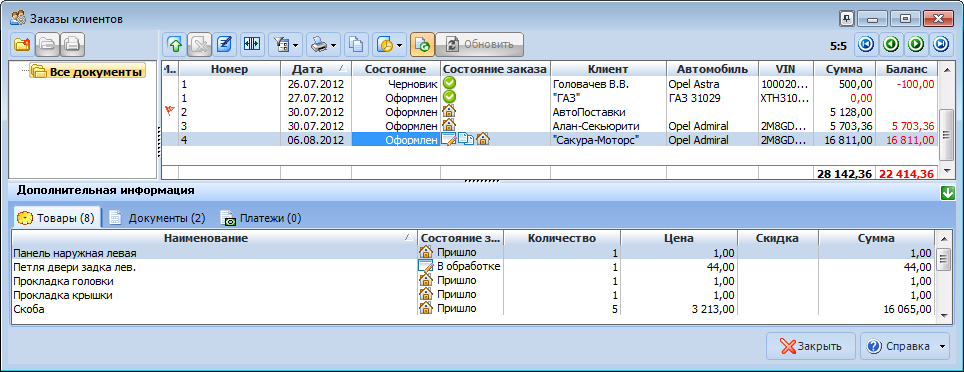Click green check status icon for "ГАЗ" row
The width and height of the screenshot is (964, 372).
[x=449, y=97]
